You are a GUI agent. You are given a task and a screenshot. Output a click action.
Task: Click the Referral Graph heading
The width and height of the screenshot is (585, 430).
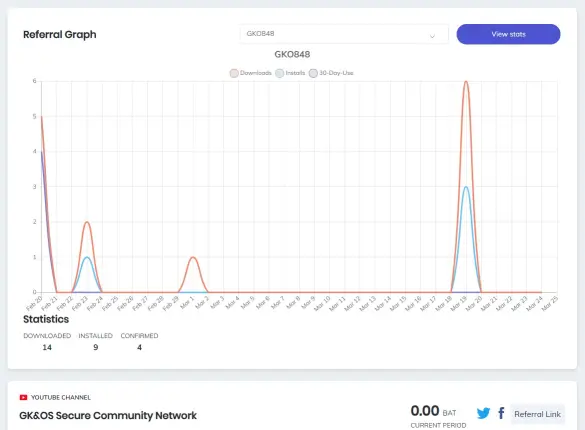tap(60, 35)
